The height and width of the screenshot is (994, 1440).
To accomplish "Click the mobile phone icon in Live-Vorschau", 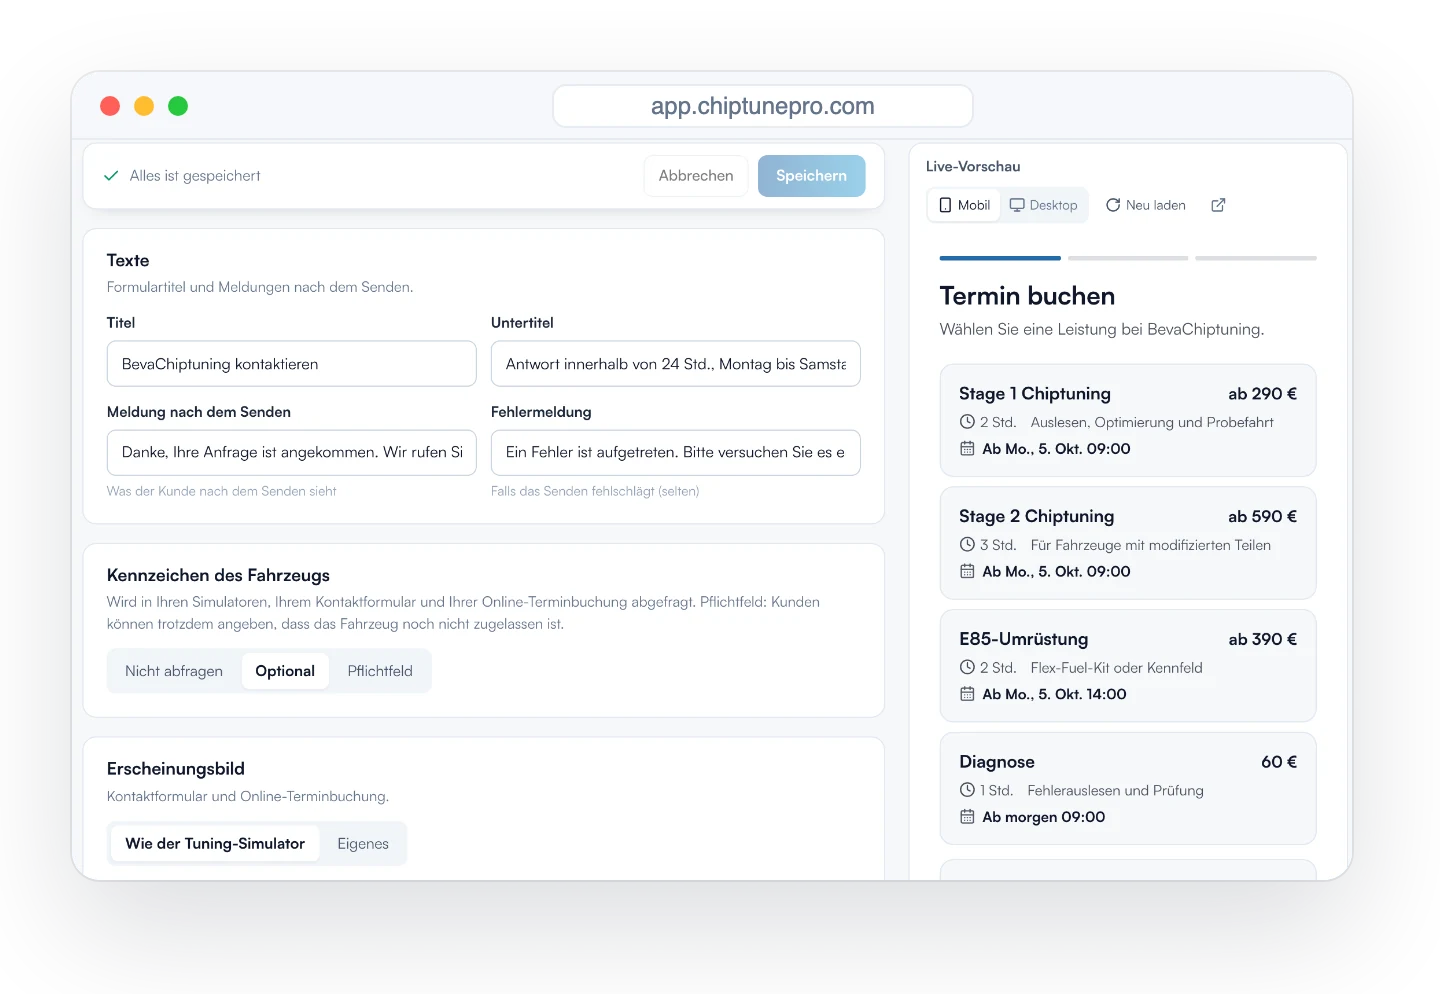I will [x=945, y=205].
